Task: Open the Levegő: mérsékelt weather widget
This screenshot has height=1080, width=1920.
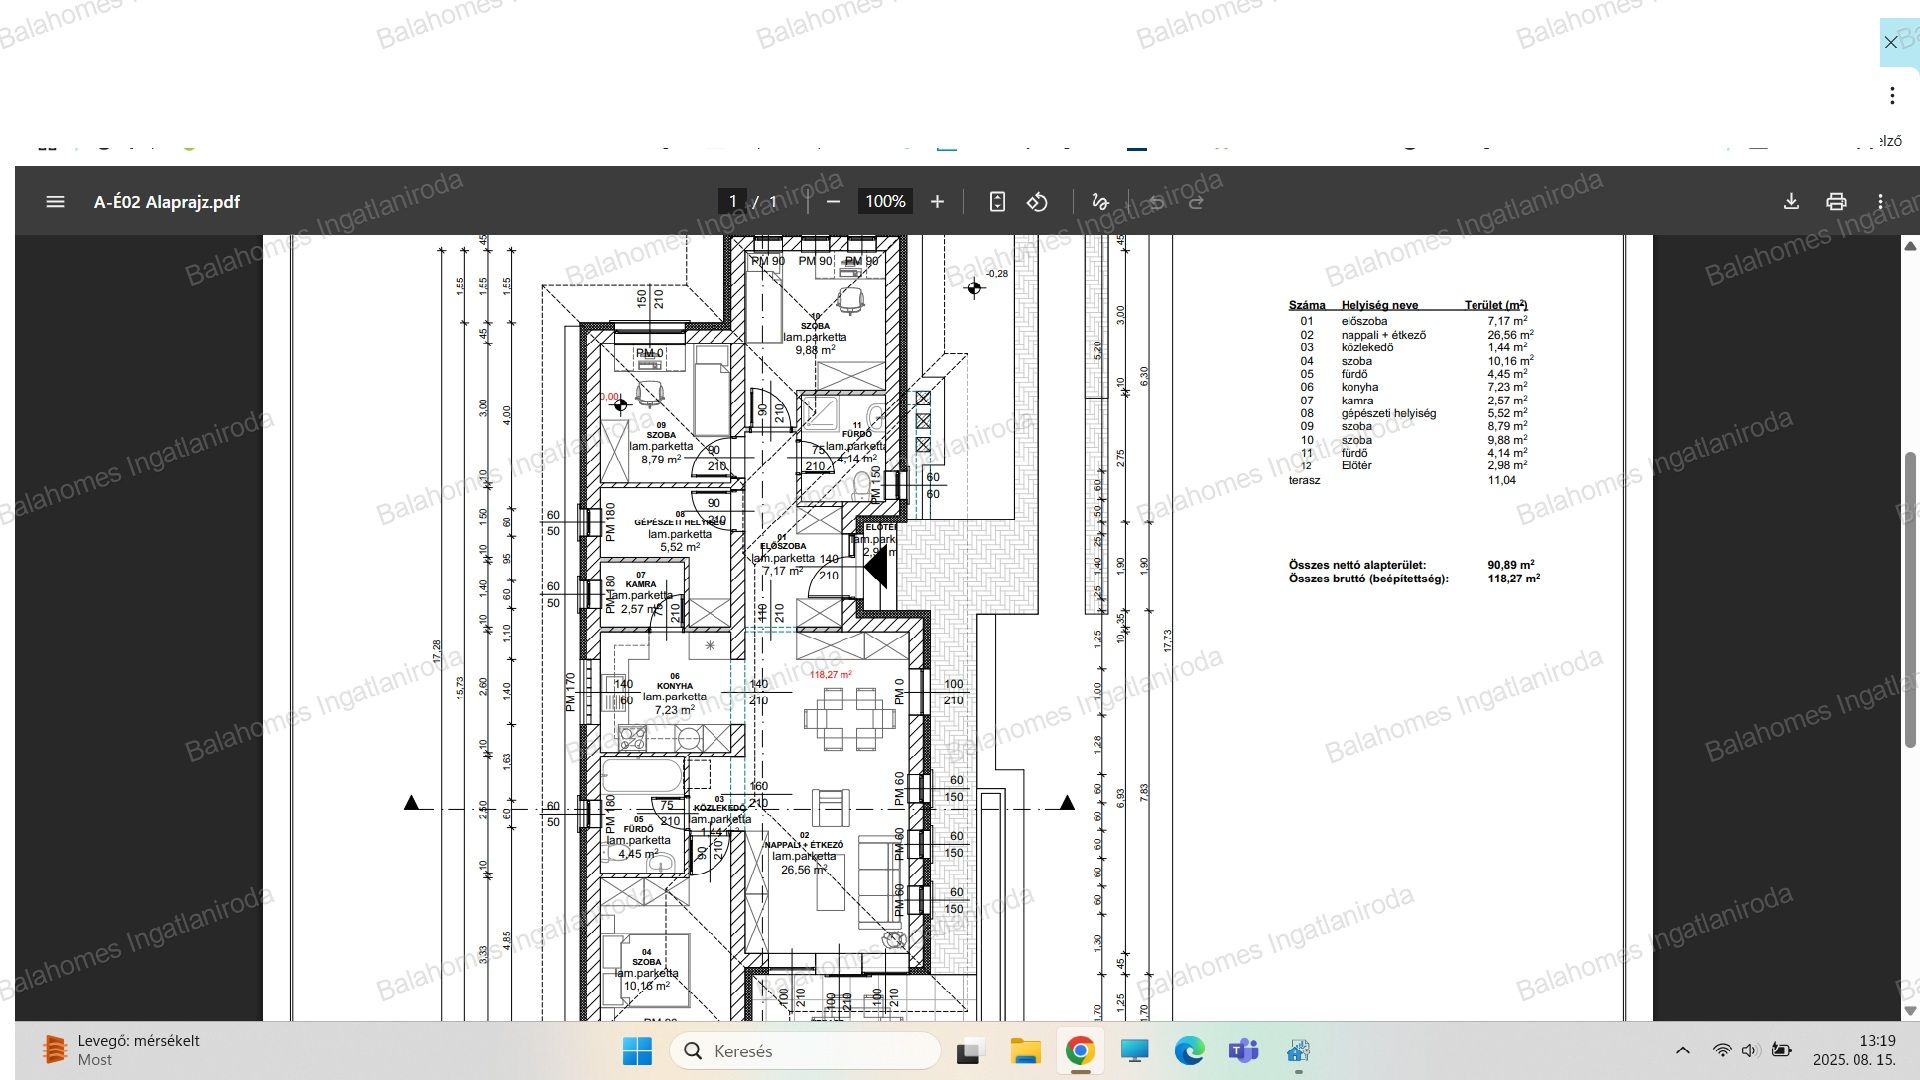Action: 120,1050
